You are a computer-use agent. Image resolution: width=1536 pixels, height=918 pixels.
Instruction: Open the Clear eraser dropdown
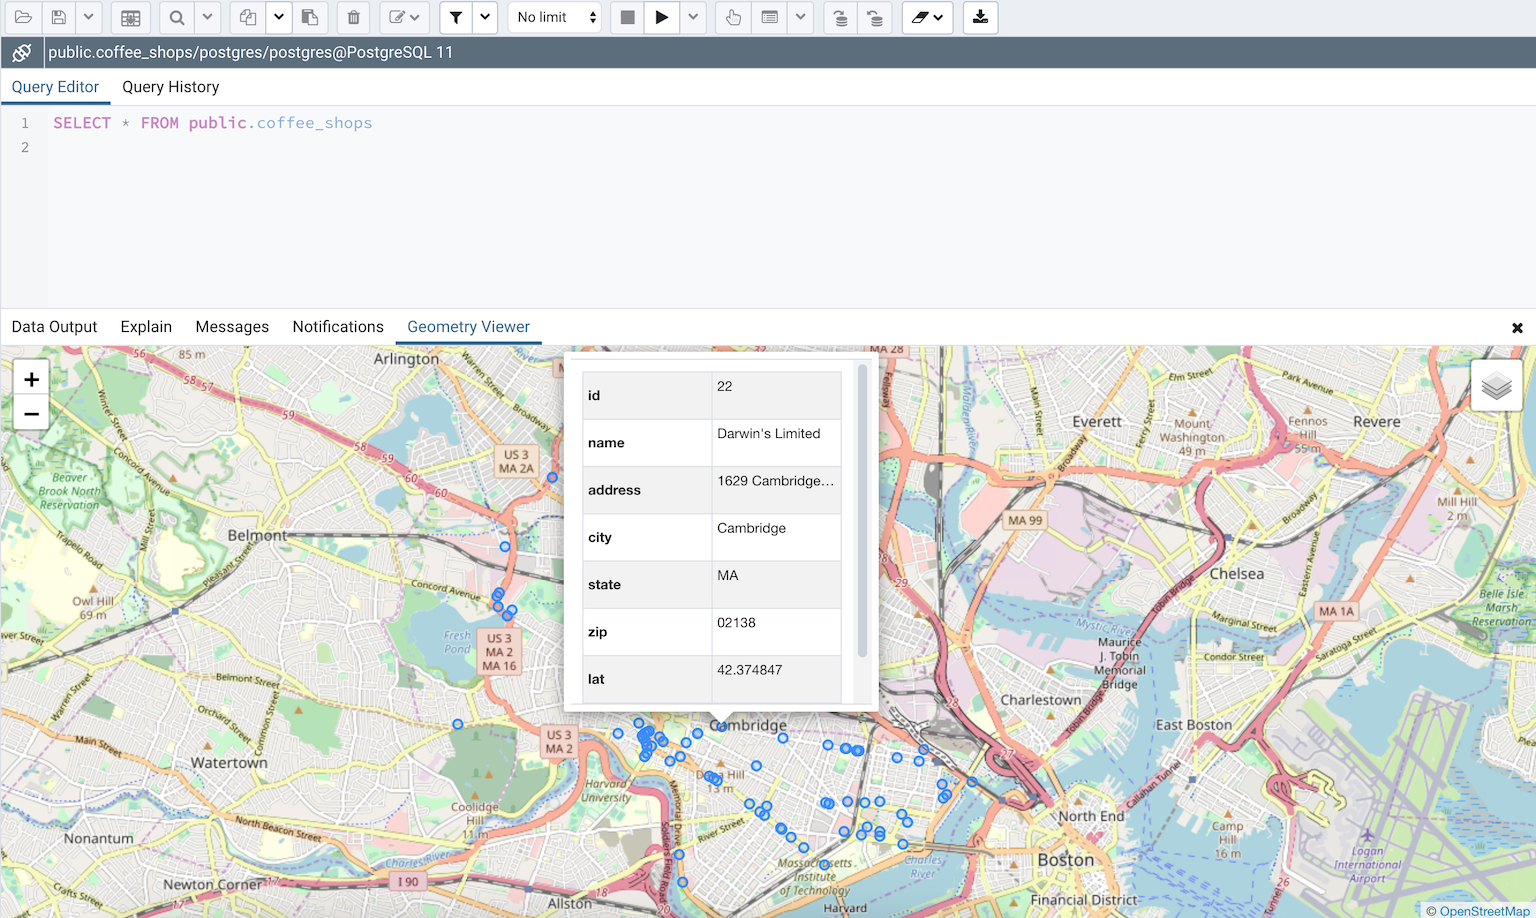(x=927, y=17)
